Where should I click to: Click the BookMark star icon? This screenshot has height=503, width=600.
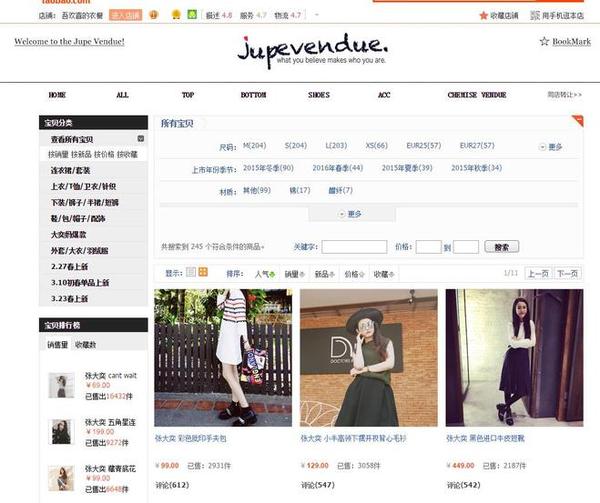tap(544, 41)
